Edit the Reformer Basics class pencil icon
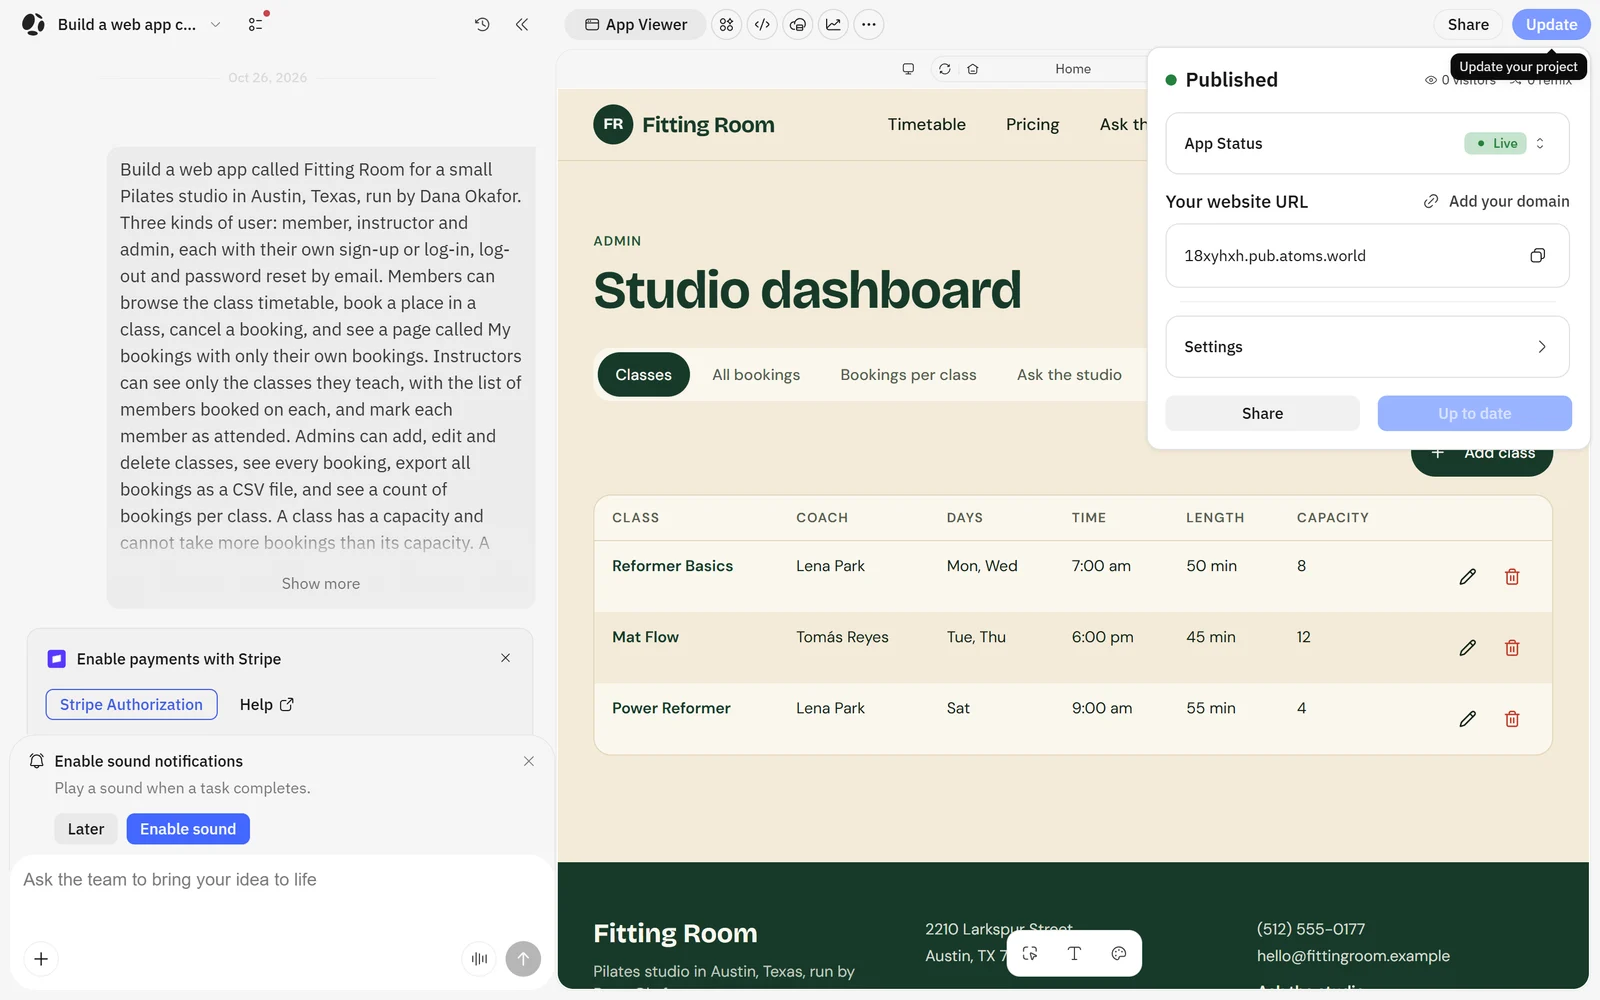Image resolution: width=1600 pixels, height=1000 pixels. click(1467, 577)
